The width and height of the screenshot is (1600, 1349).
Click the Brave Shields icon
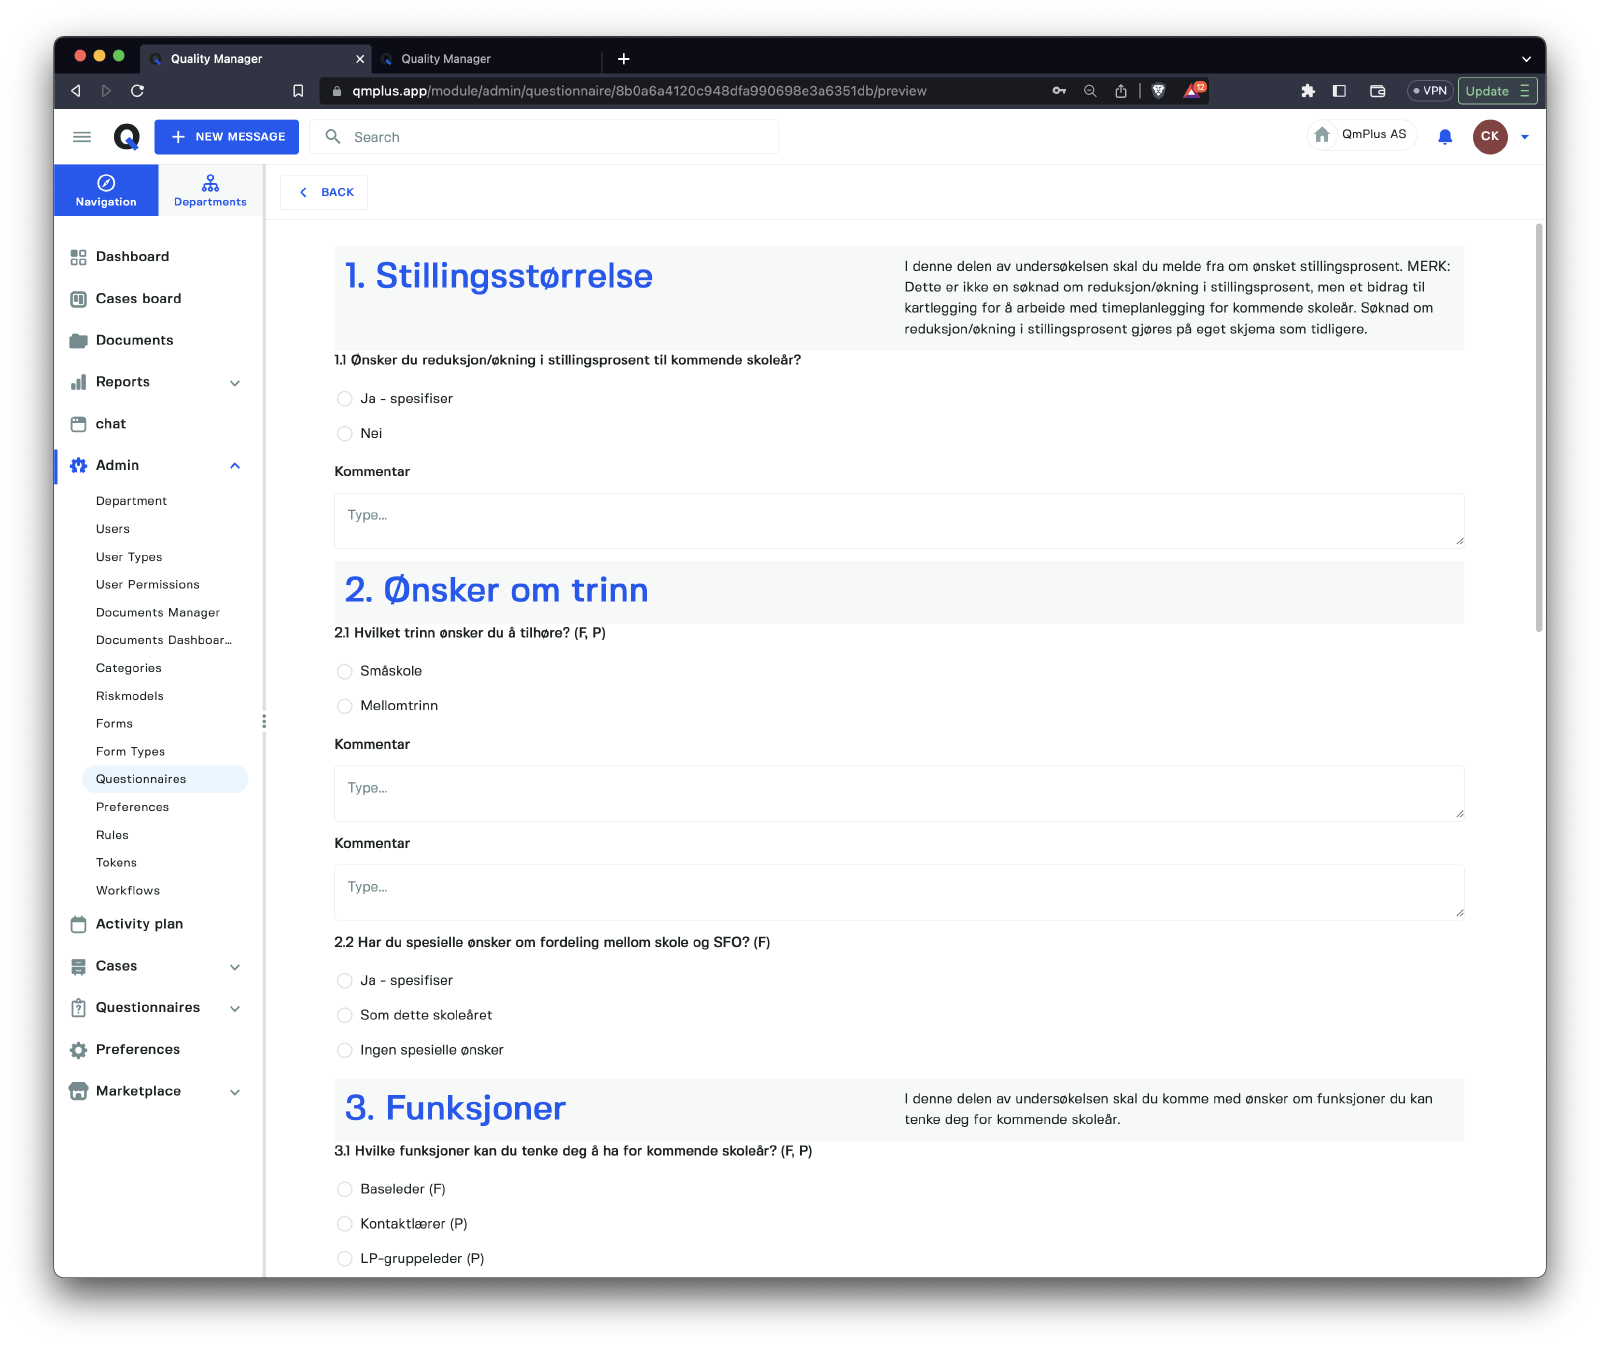pos(1158,91)
